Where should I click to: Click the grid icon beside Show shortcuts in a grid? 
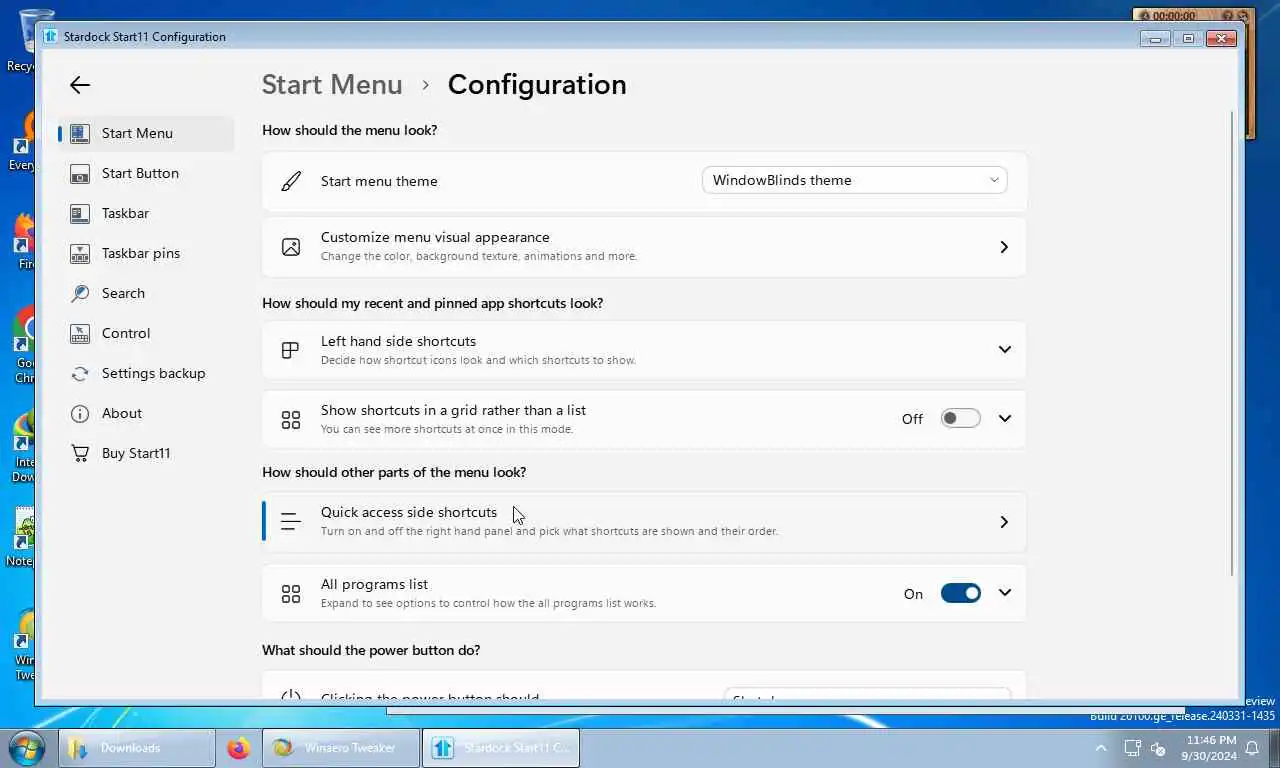point(291,419)
